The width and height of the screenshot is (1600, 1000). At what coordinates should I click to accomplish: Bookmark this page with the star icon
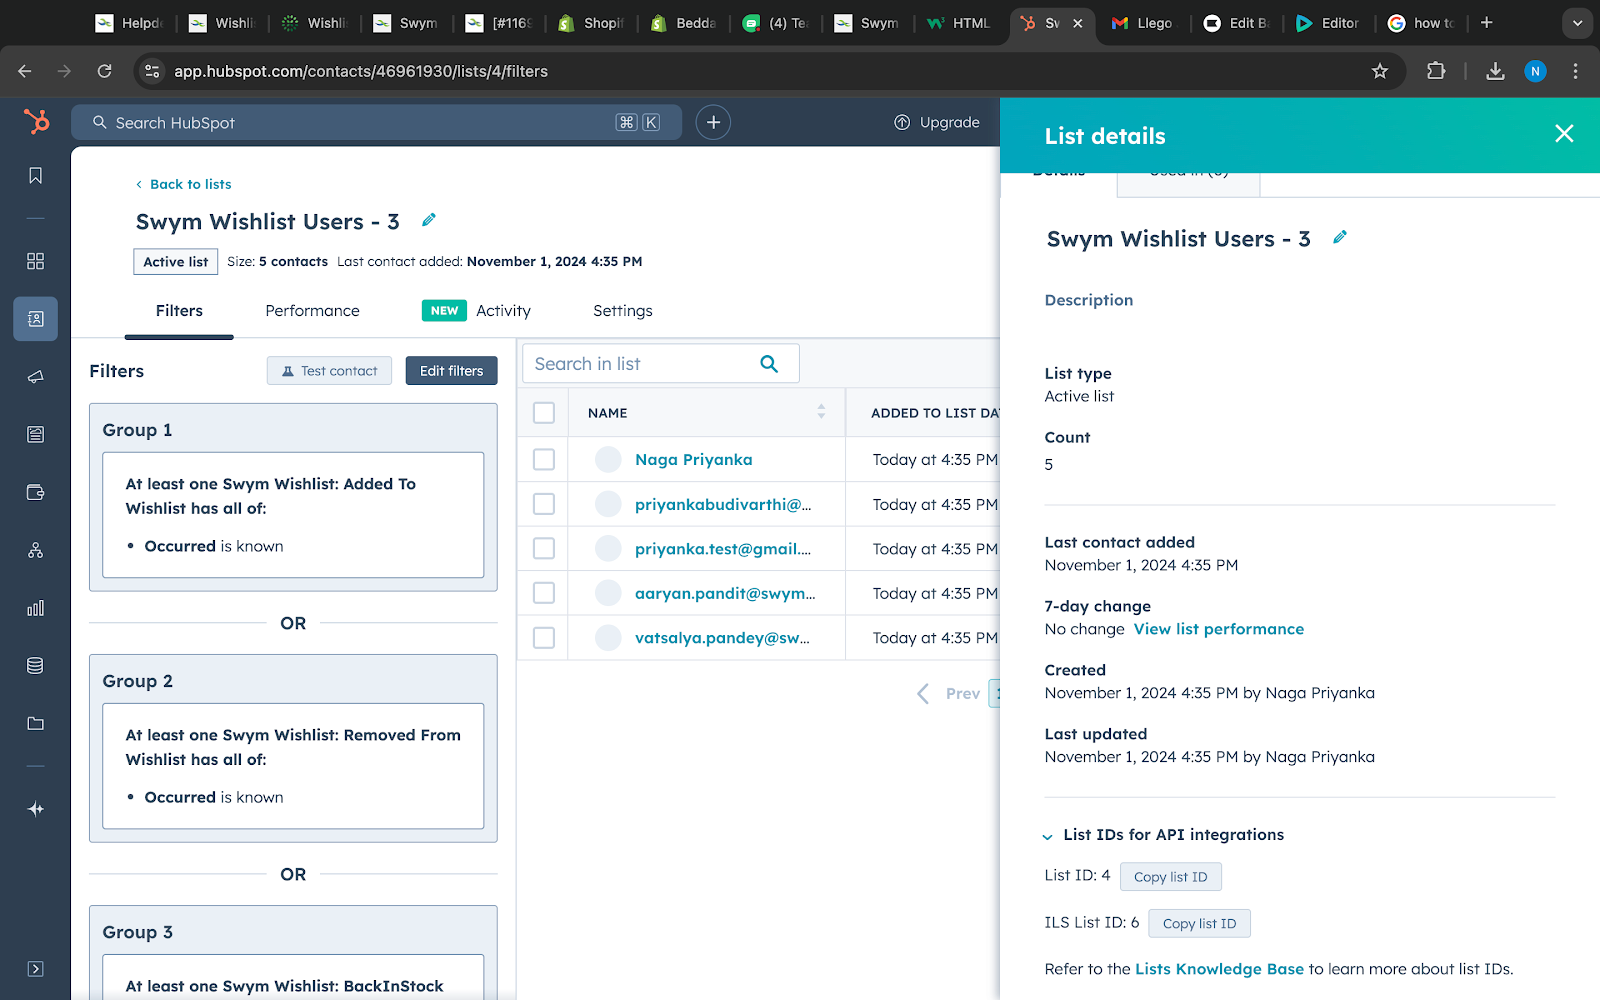(1380, 71)
